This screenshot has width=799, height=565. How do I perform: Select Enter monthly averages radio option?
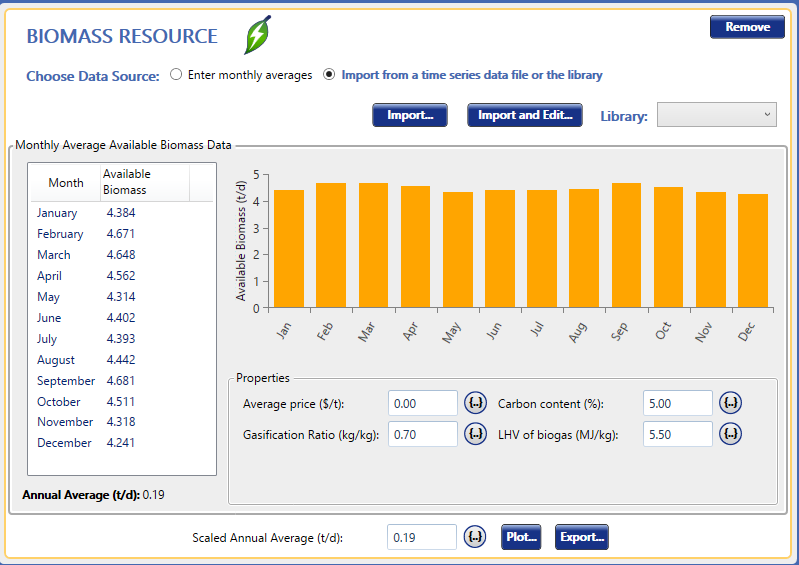click(176, 75)
